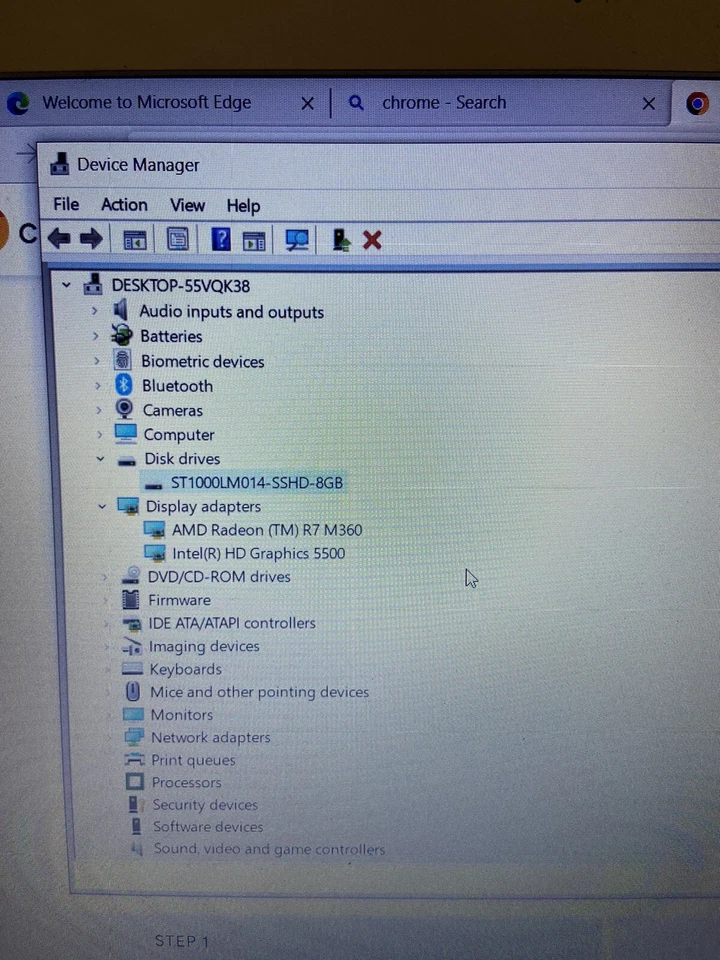
Task: Close the chrome - Search tab
Action: (x=649, y=103)
